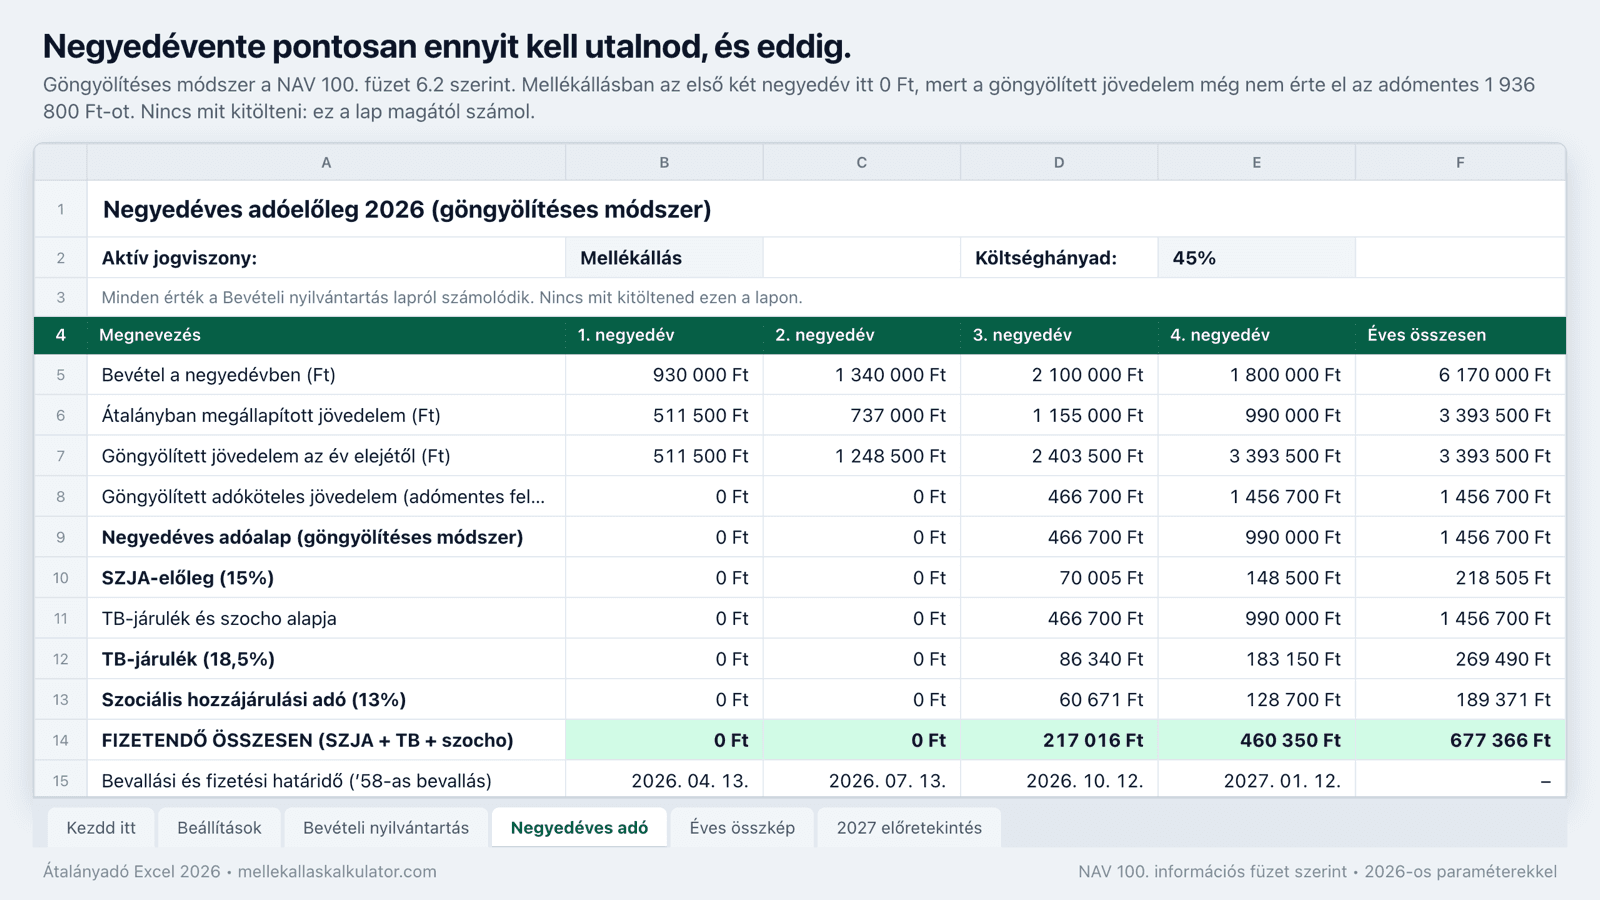The width and height of the screenshot is (1600, 900).
Task: Click the Szociális hozzájárulási adó (13%) label
Action: (x=326, y=699)
